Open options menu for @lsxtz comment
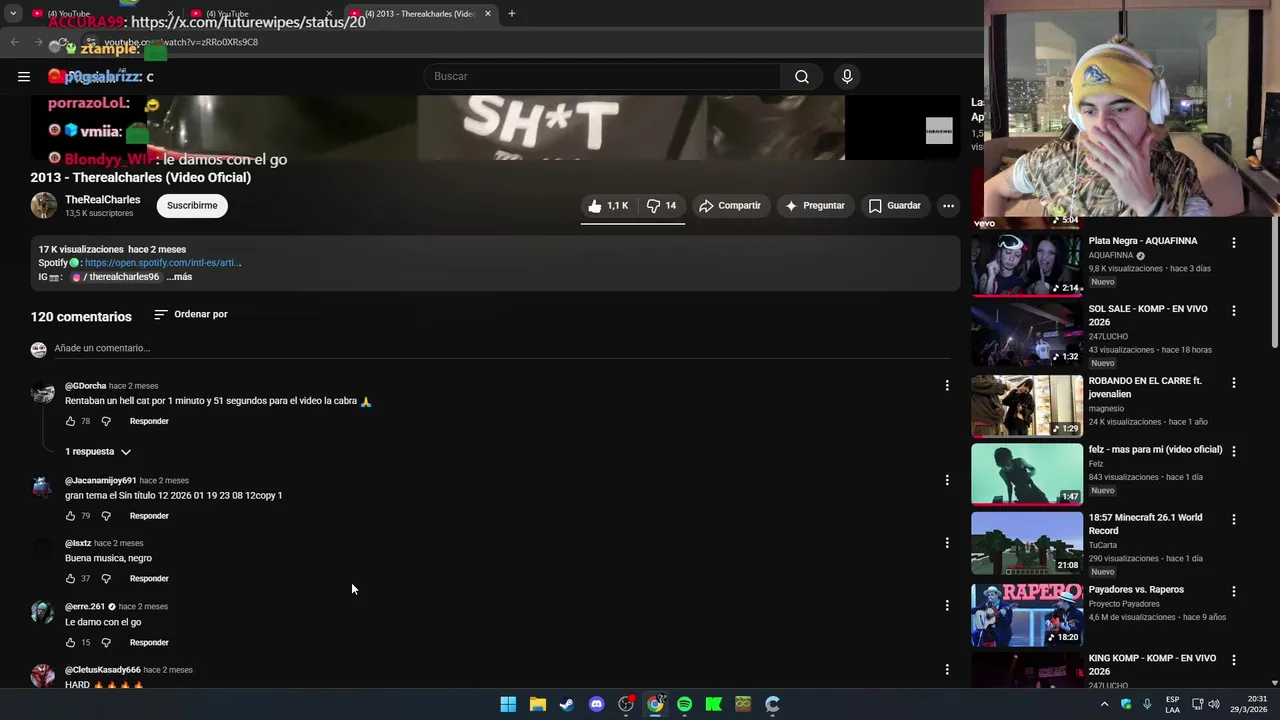1280x720 pixels. tap(947, 543)
